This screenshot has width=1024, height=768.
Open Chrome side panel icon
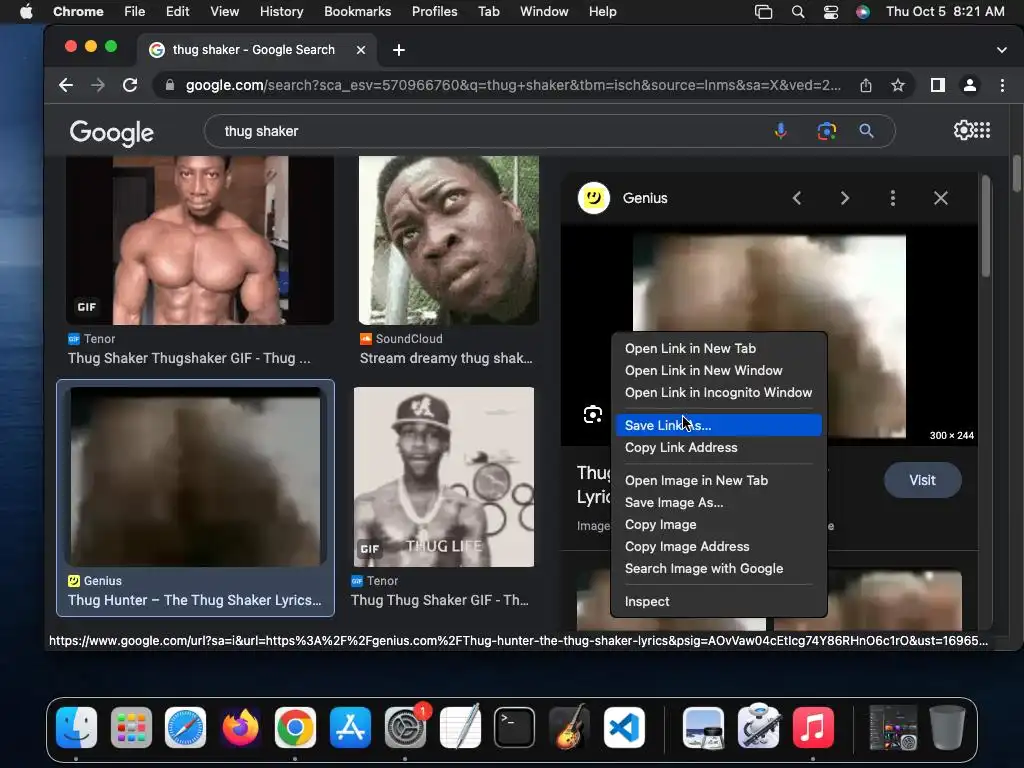[x=938, y=85]
